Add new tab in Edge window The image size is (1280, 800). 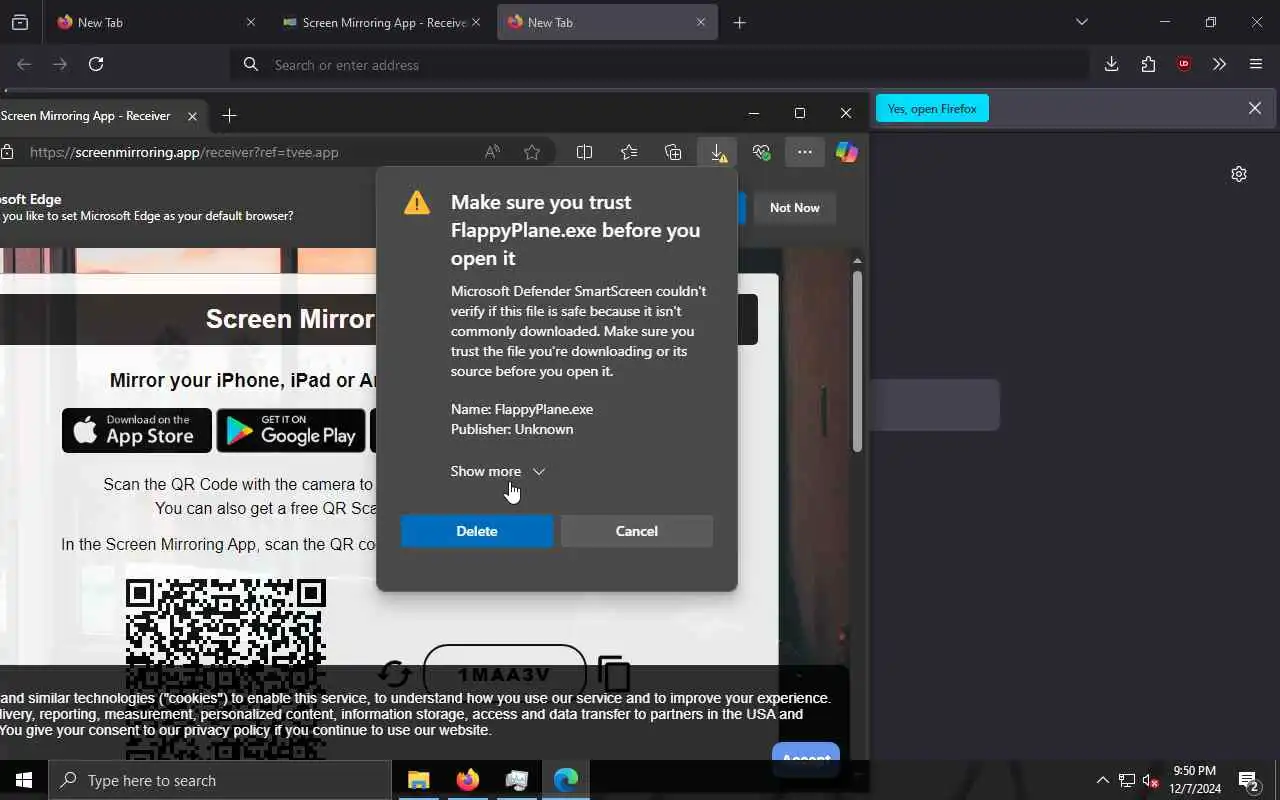(x=229, y=116)
